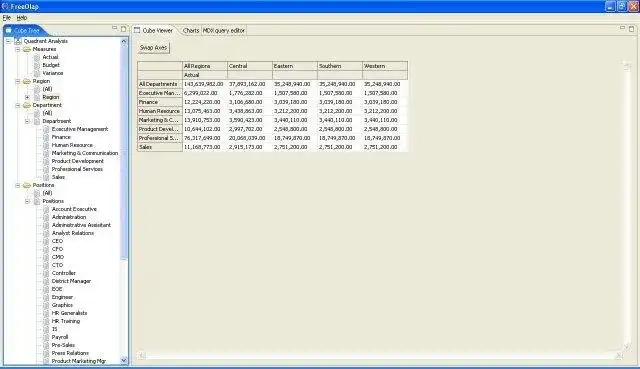This screenshot has width=640, height=369.
Task: Click the icon beside District Manager
Action: 46,281
